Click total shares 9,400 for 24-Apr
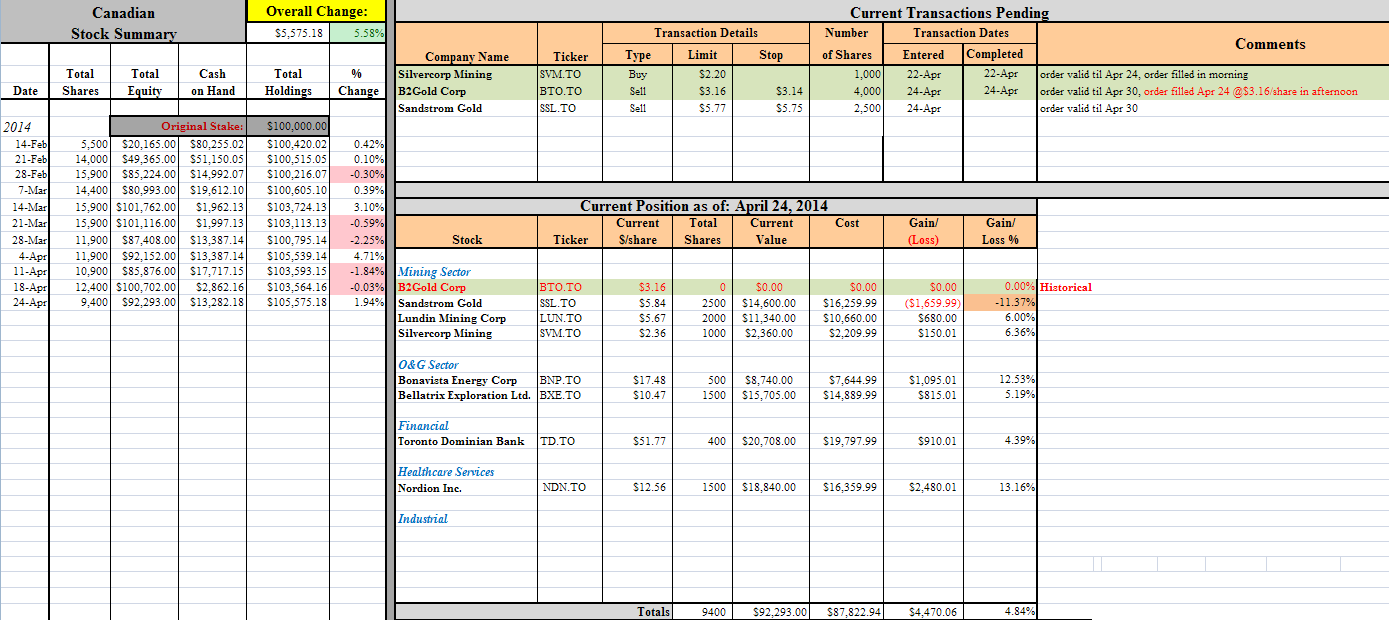 pos(80,302)
